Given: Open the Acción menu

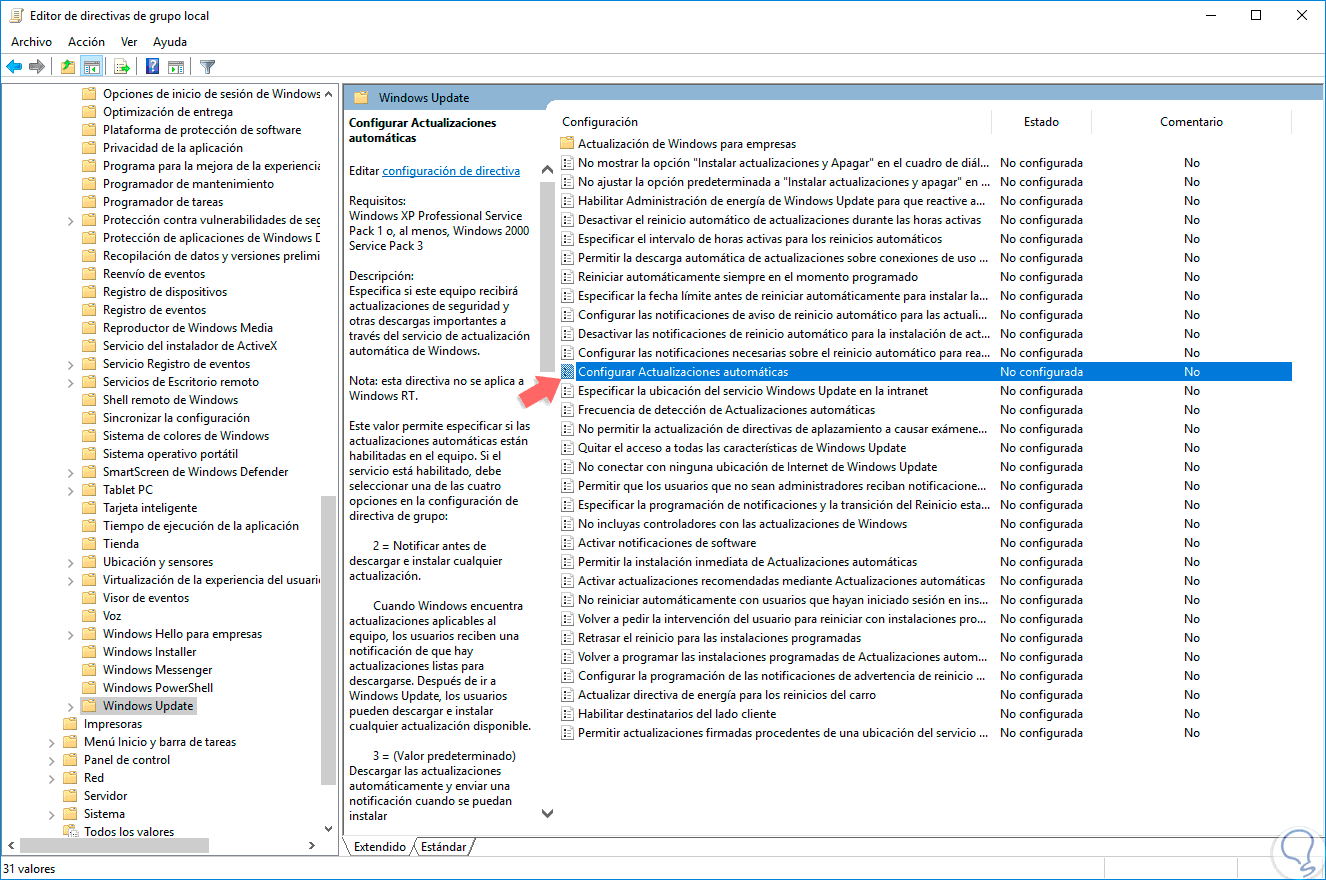Looking at the screenshot, I should (86, 42).
